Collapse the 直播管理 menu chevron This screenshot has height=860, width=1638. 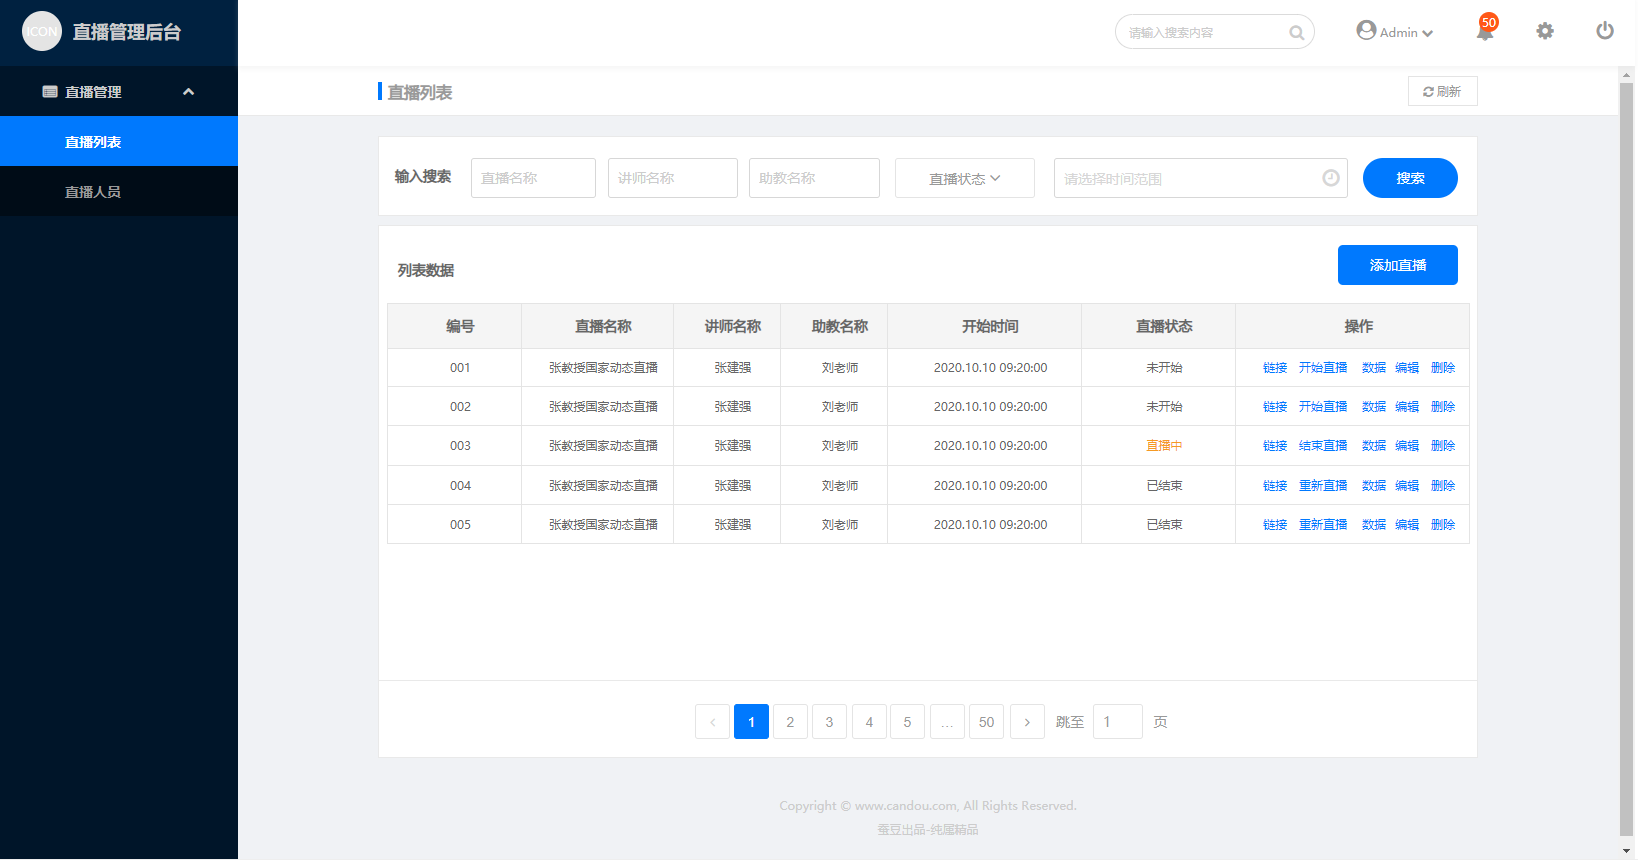click(x=188, y=92)
